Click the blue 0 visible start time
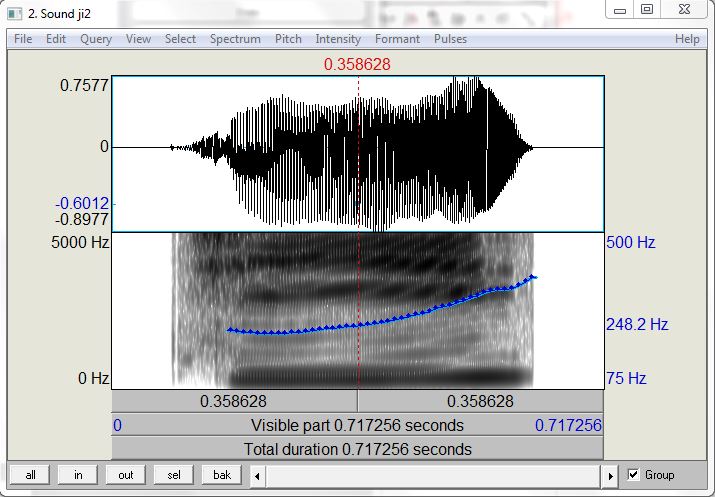715x497 pixels. pos(117,425)
